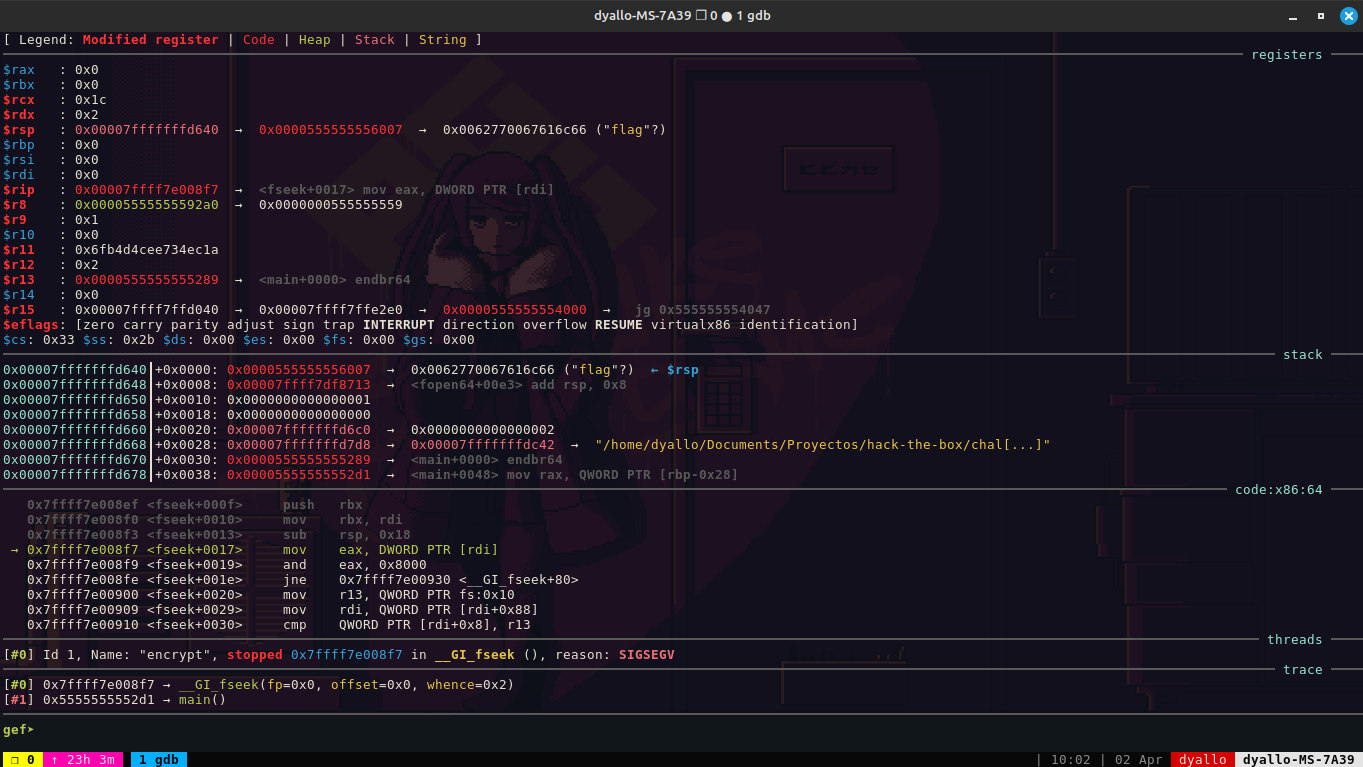The height and width of the screenshot is (767, 1363).
Task: Click the $r13 value 0x0000555555555289
Action: (x=146, y=280)
